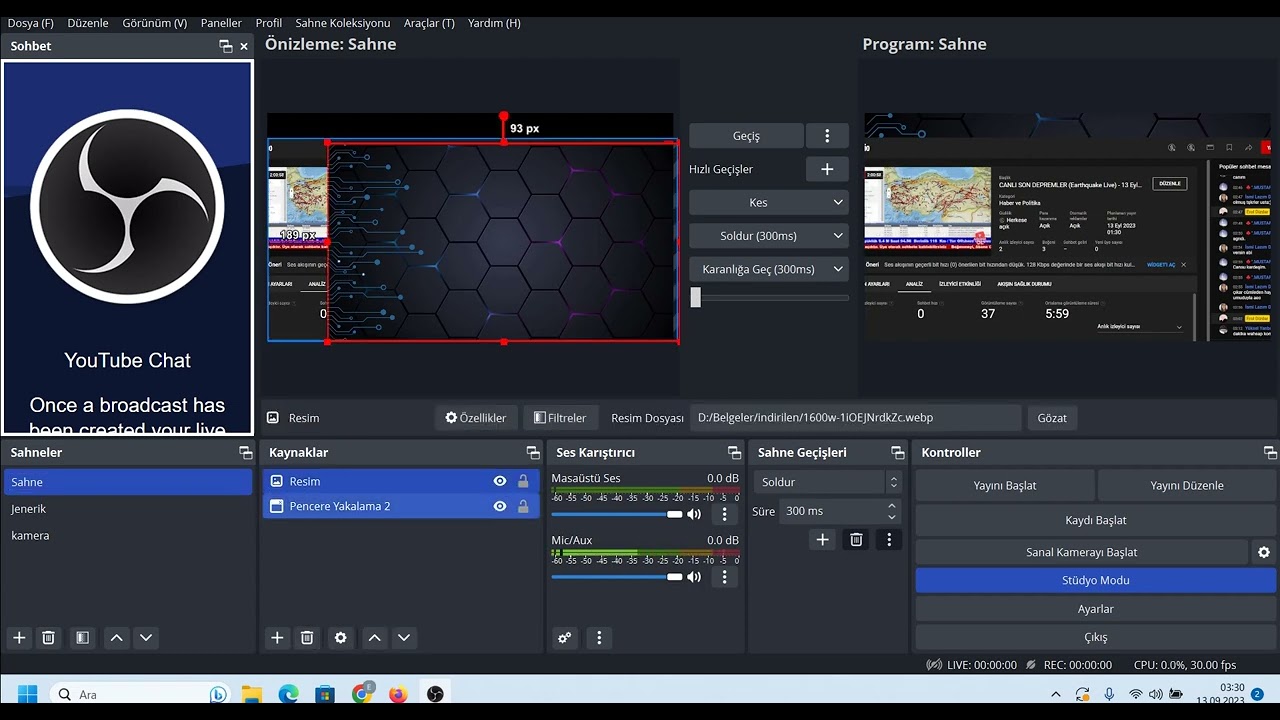Image resolution: width=1280 pixels, height=720 pixels.
Task: Click Gözat to browse for an image file
Action: tap(1052, 418)
